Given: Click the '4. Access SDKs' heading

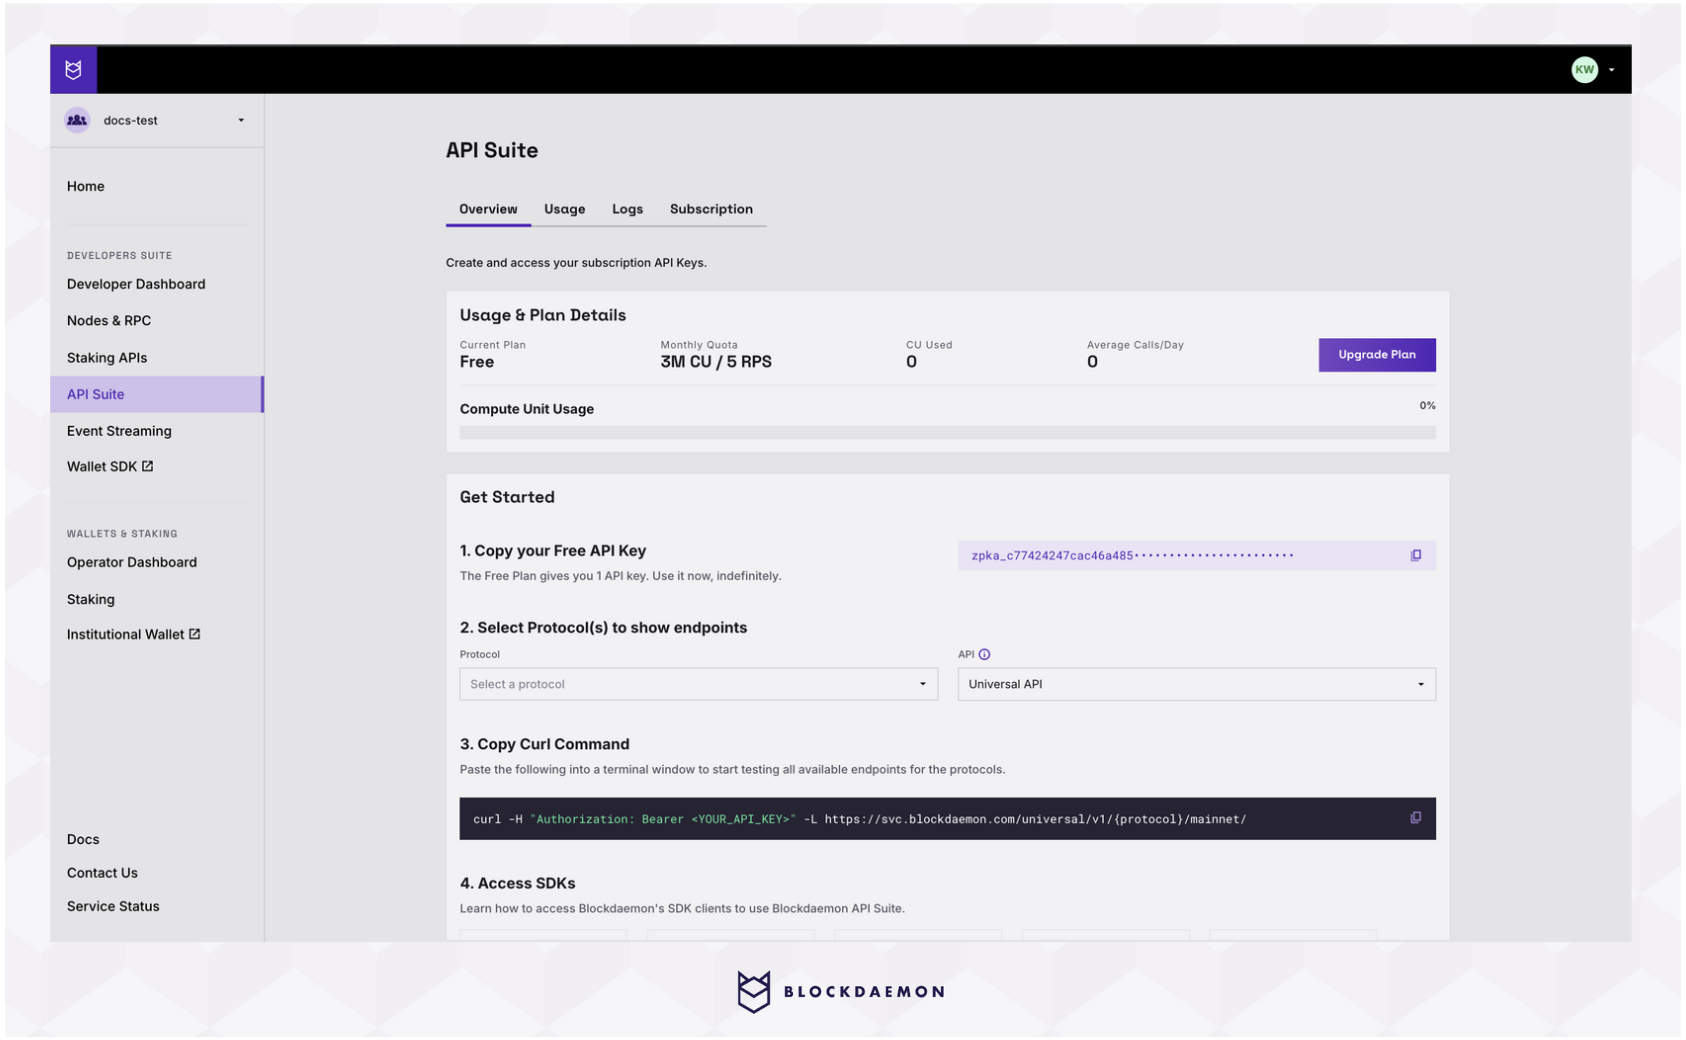Looking at the screenshot, I should 517,883.
